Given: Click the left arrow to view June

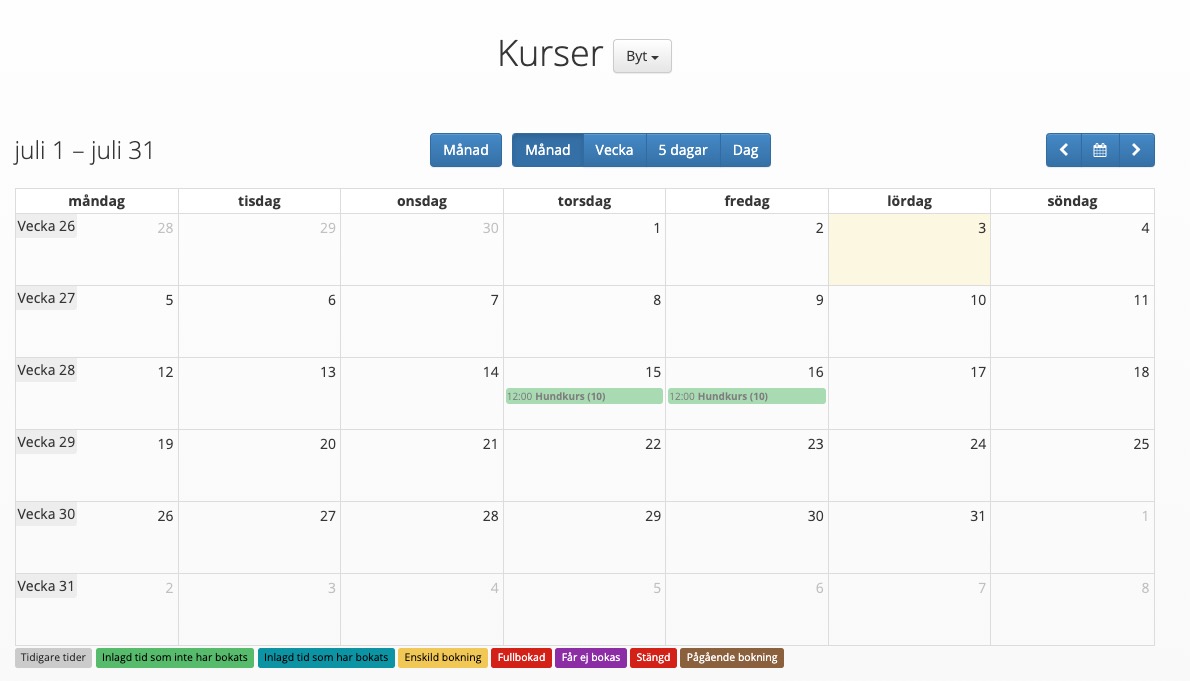Looking at the screenshot, I should point(1064,149).
